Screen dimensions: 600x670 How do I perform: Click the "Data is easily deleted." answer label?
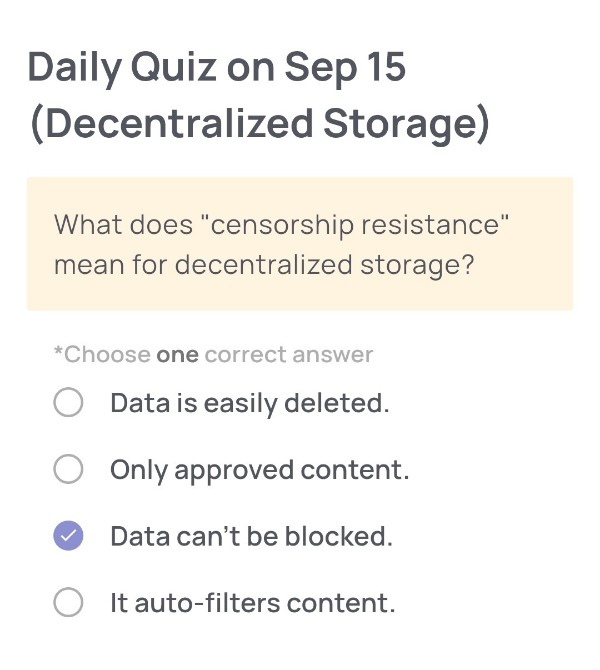pyautogui.click(x=249, y=403)
